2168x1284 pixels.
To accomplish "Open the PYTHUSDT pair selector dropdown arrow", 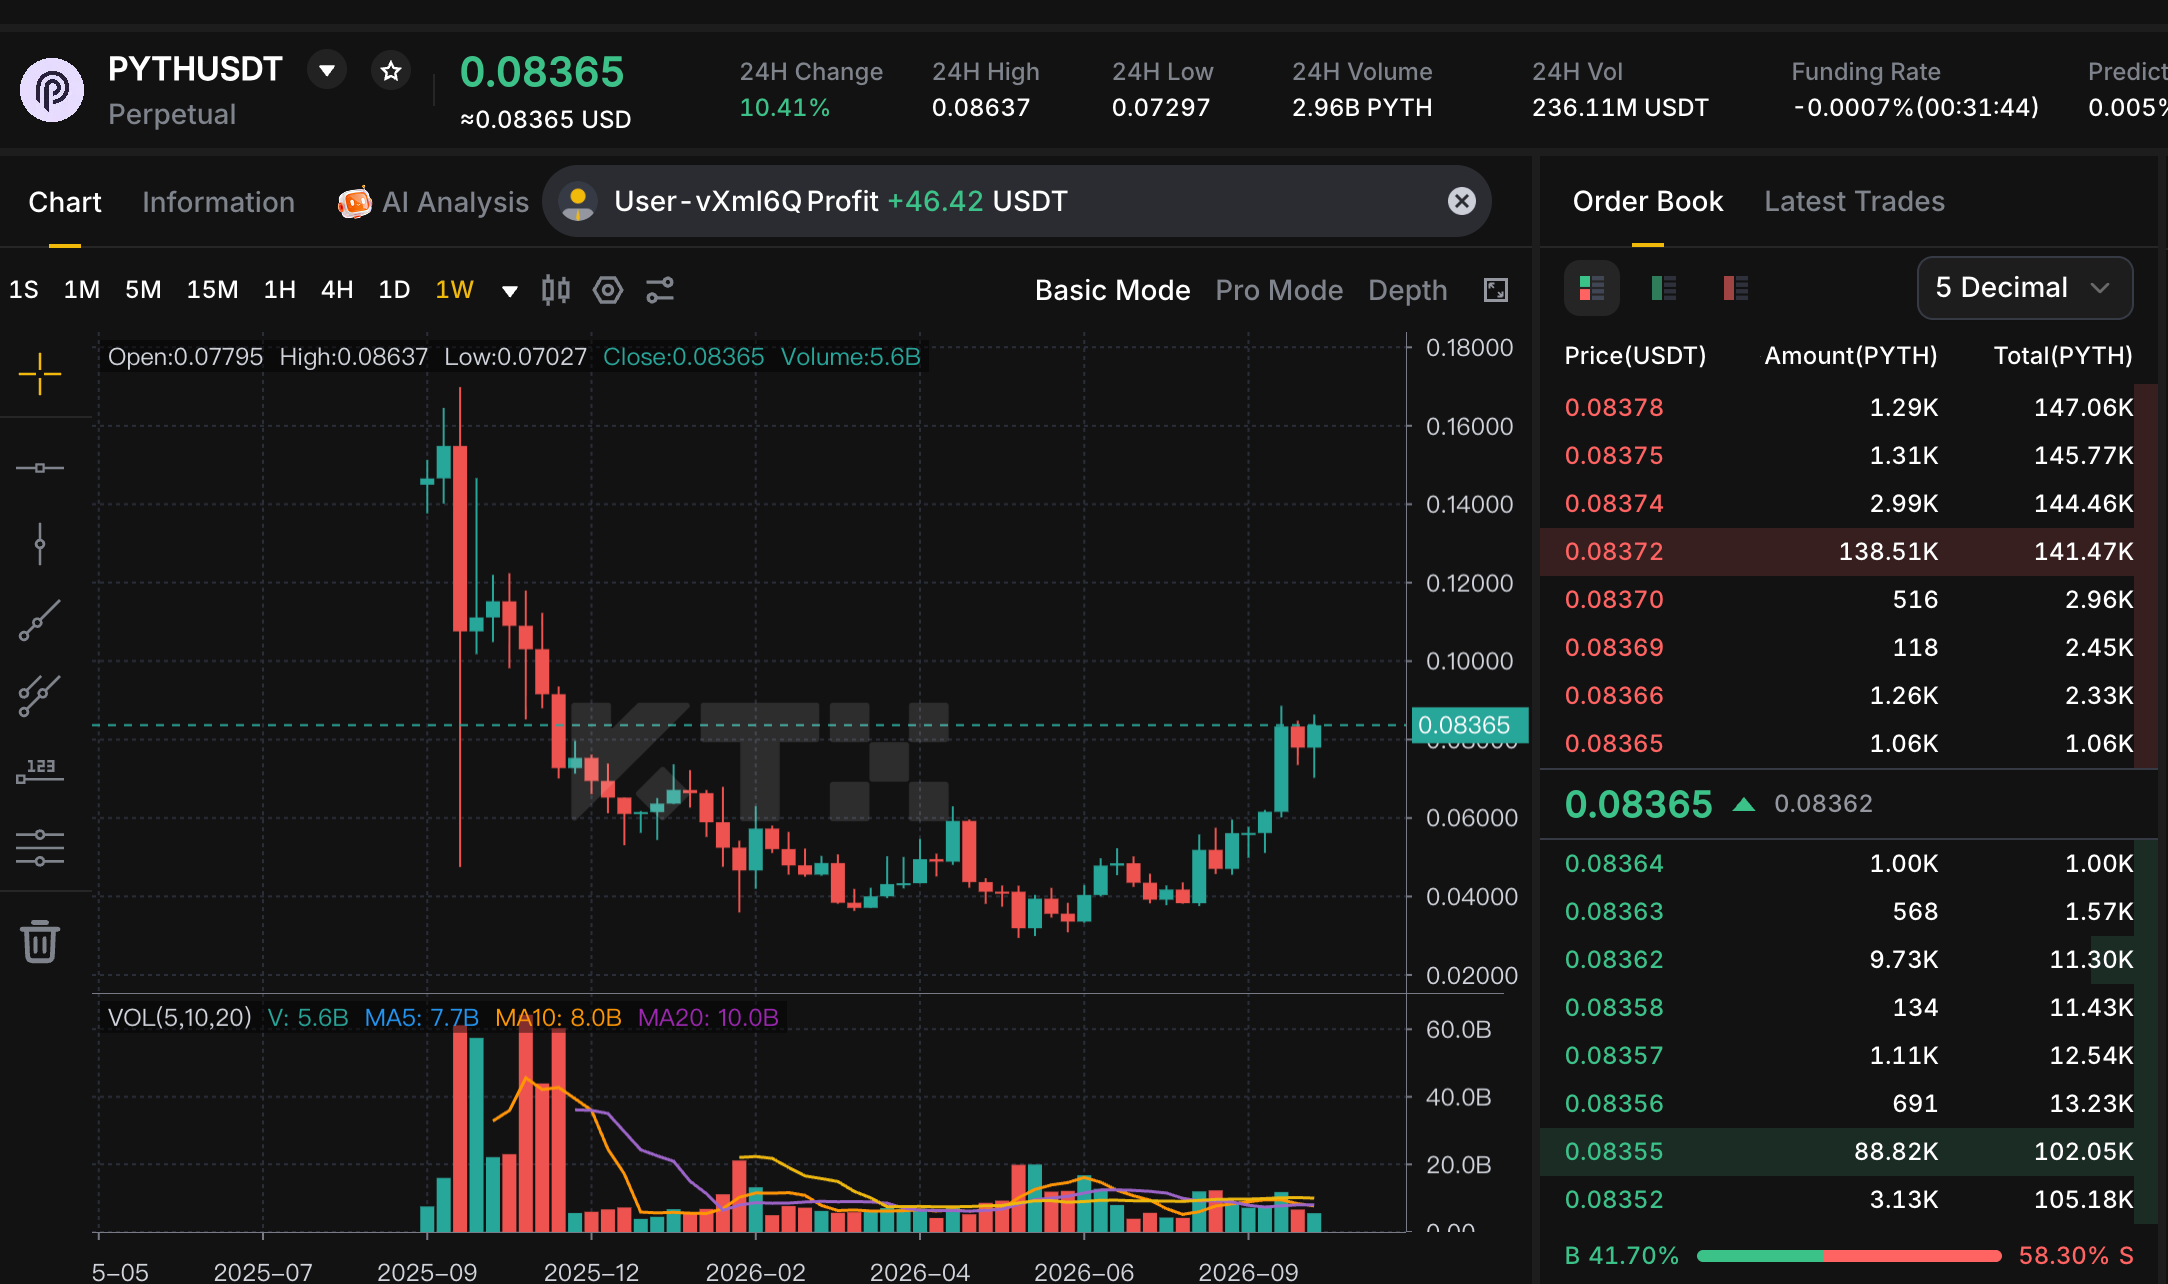I will 326,70.
